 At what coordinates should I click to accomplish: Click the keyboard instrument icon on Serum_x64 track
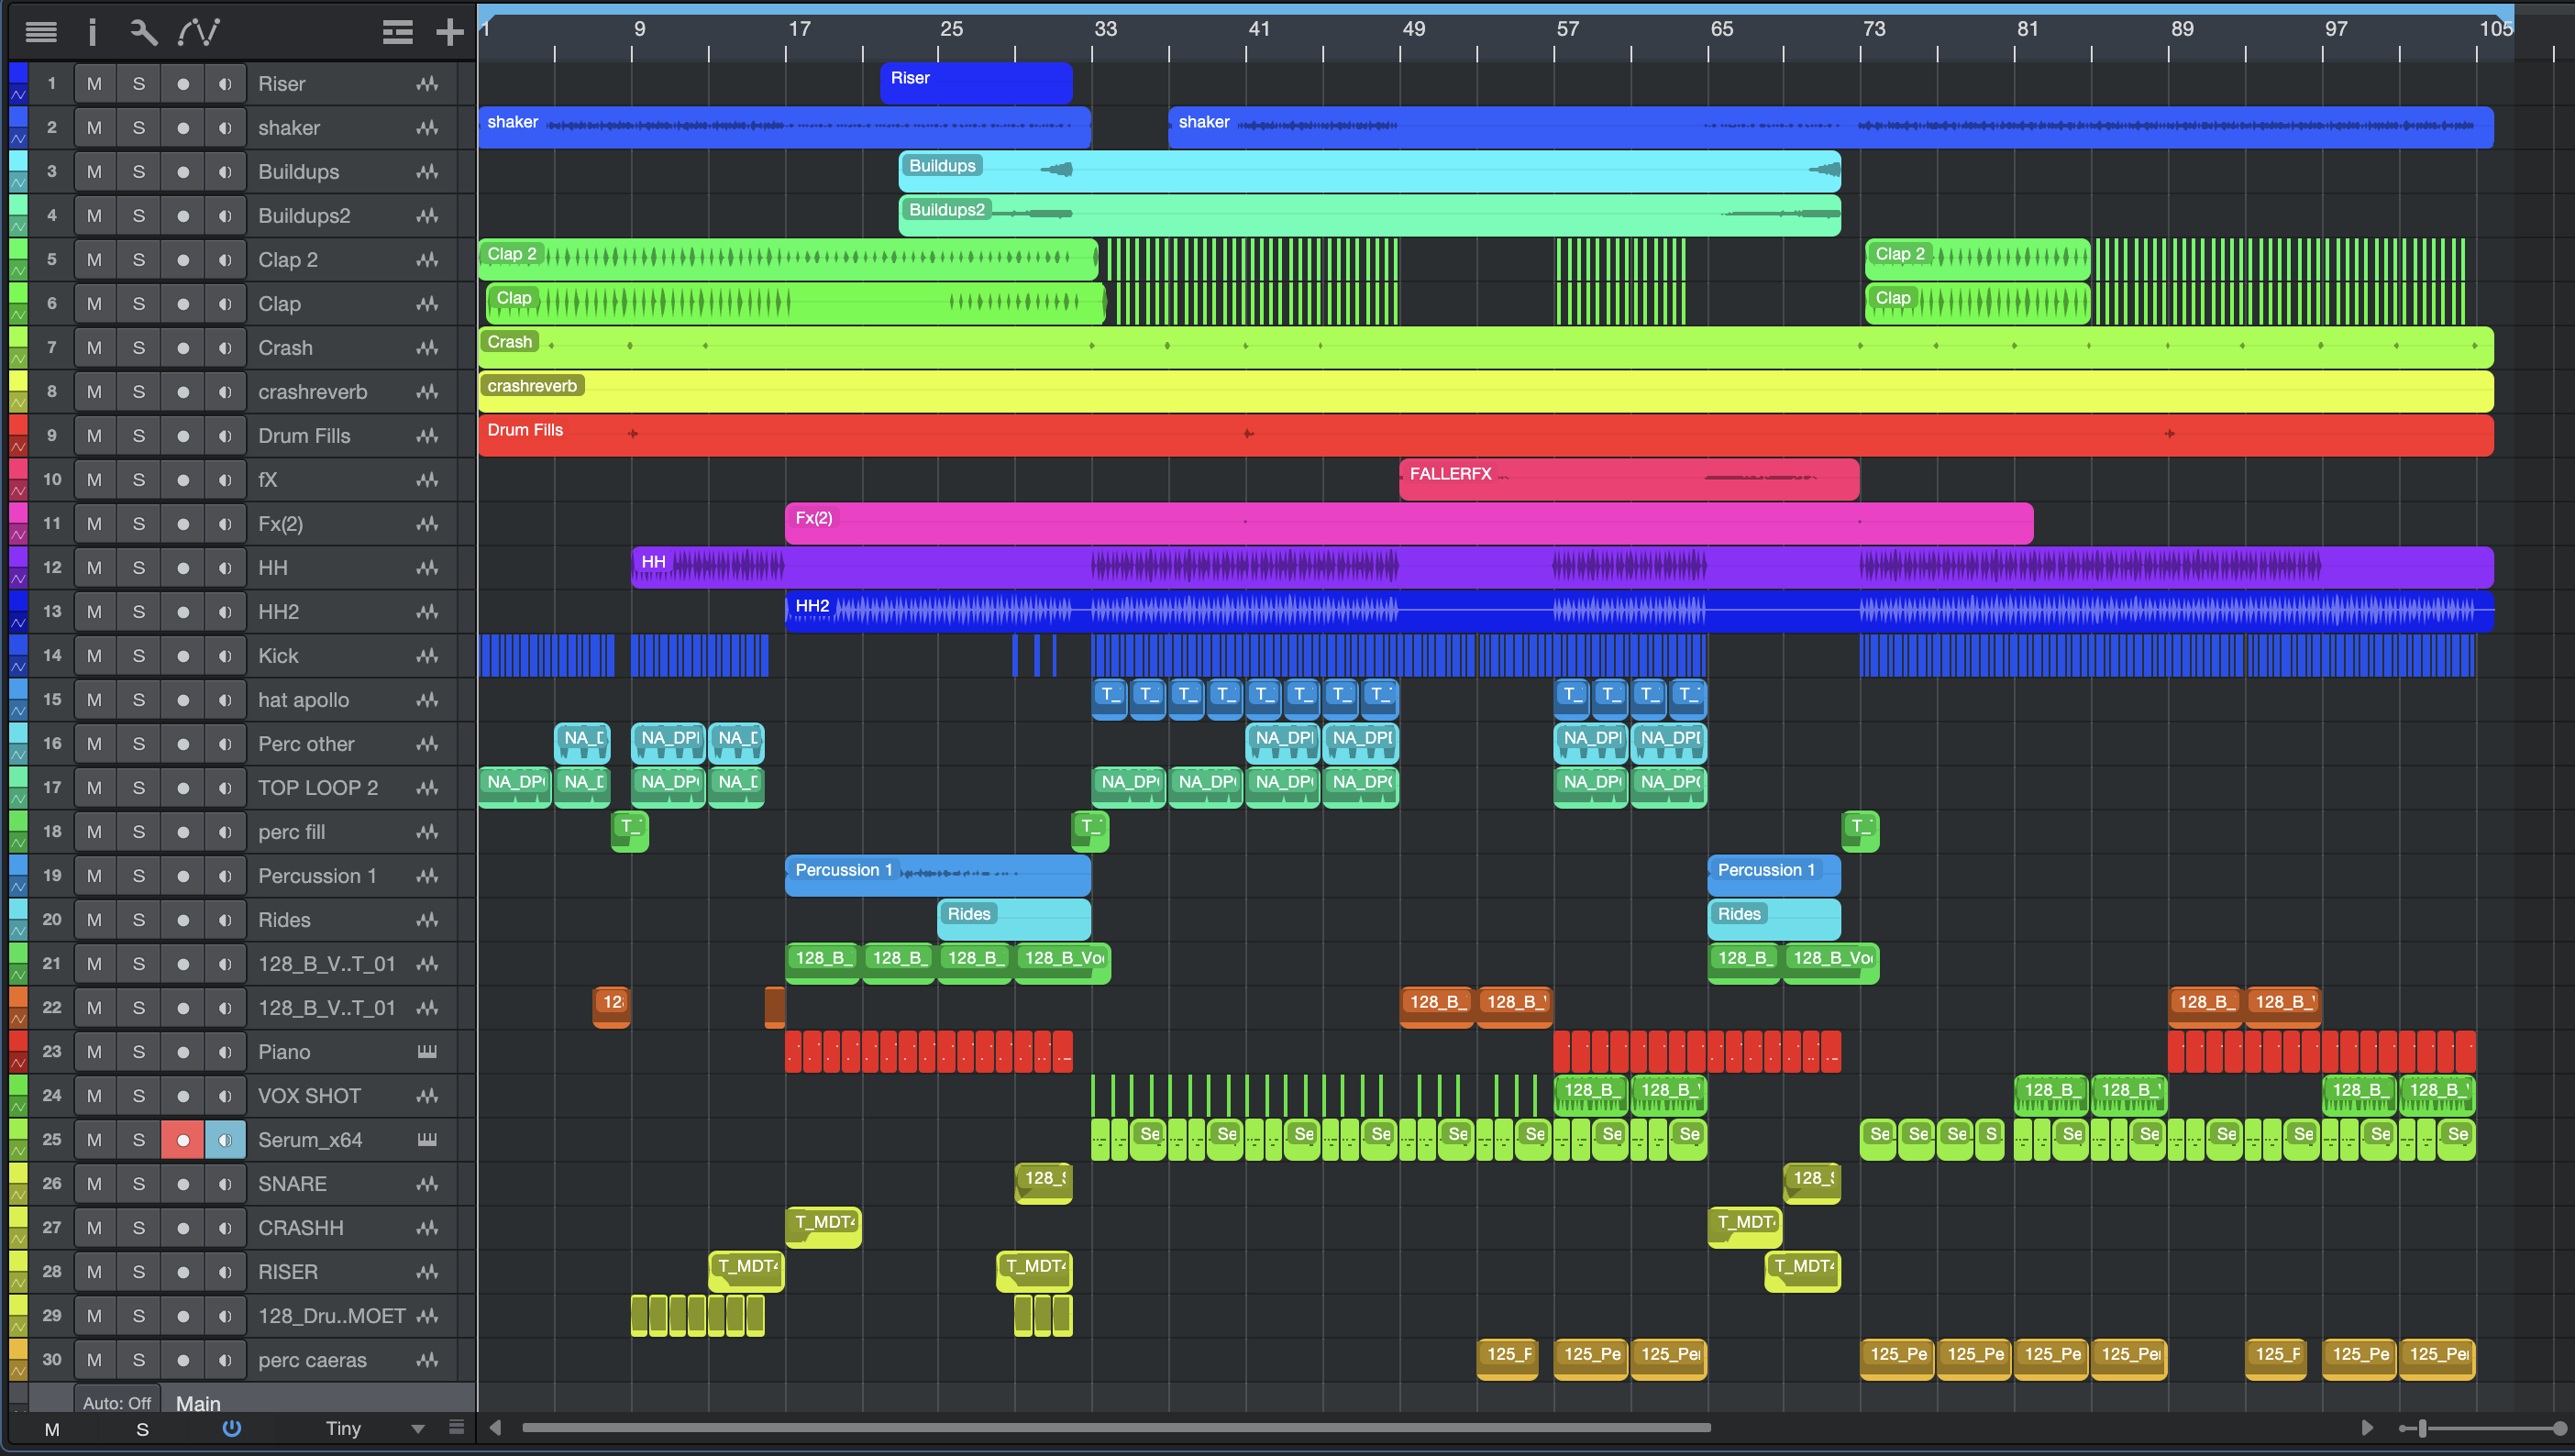[x=427, y=1140]
